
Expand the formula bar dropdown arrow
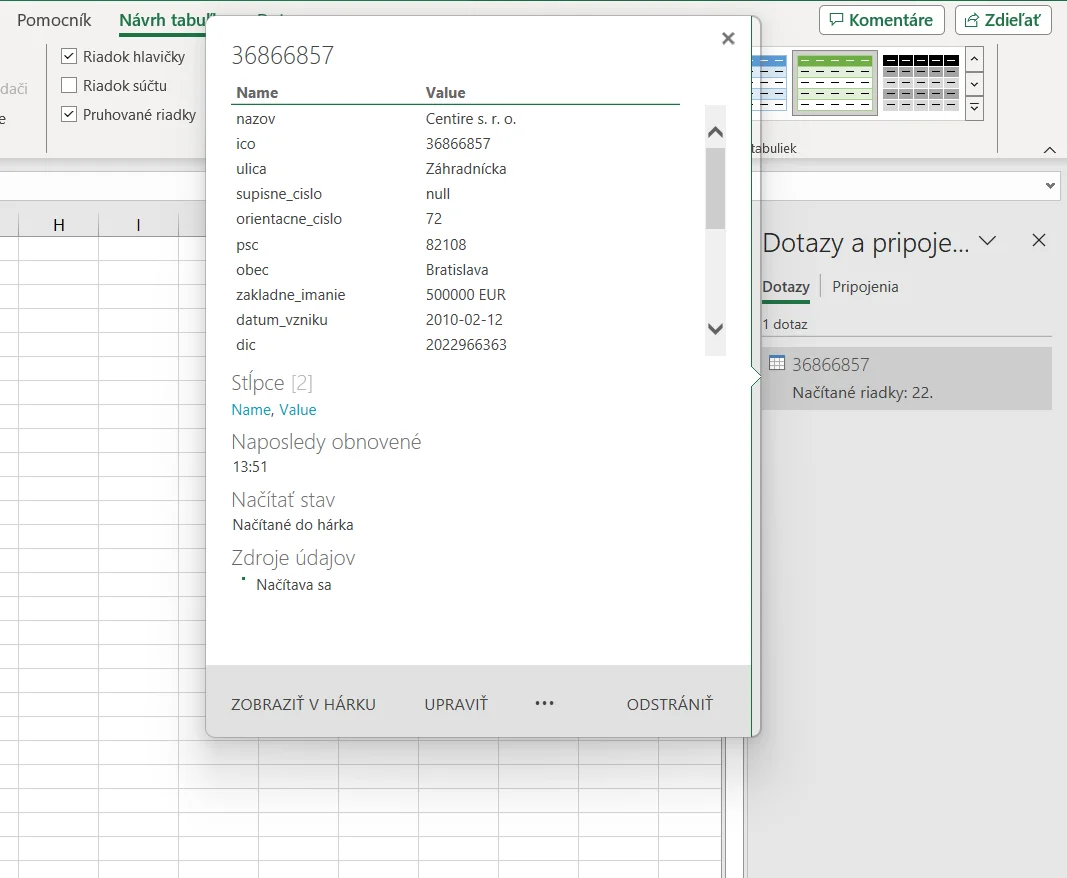(1050, 186)
